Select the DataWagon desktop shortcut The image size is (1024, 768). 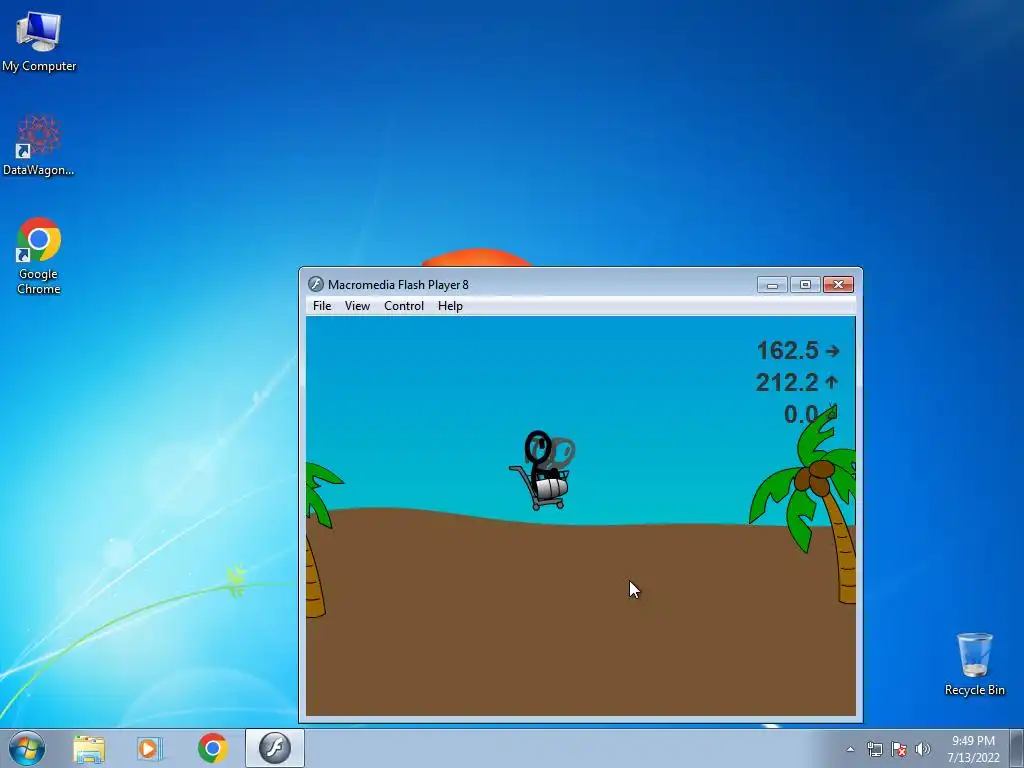[39, 145]
